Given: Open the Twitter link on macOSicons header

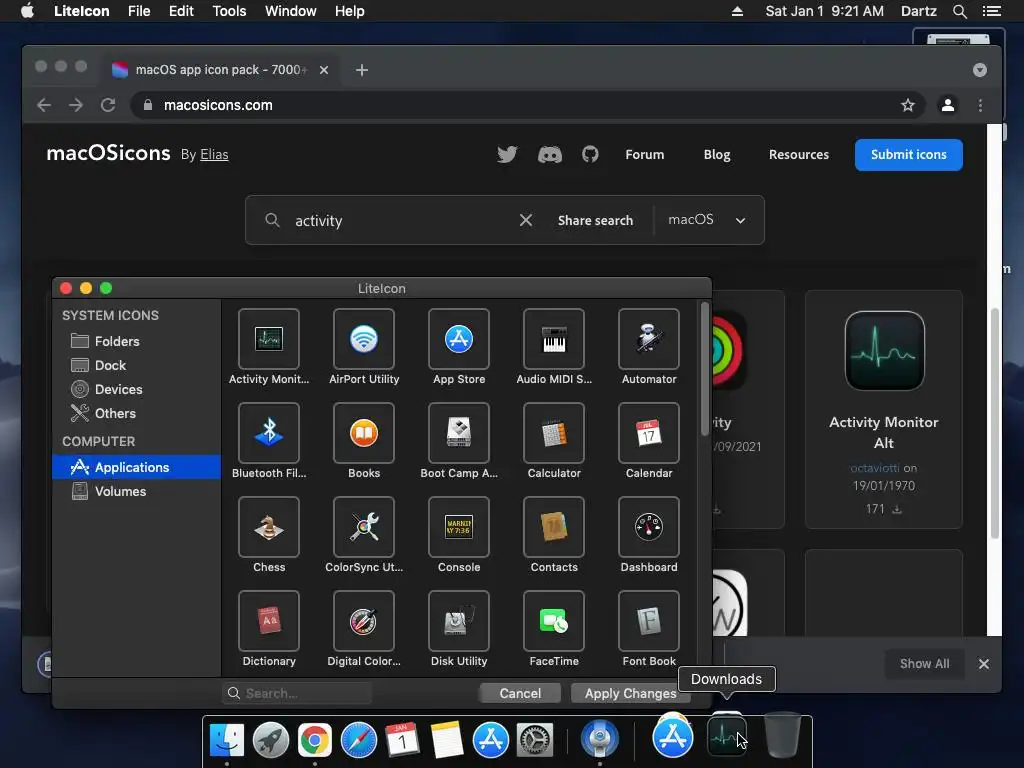Looking at the screenshot, I should (x=507, y=155).
